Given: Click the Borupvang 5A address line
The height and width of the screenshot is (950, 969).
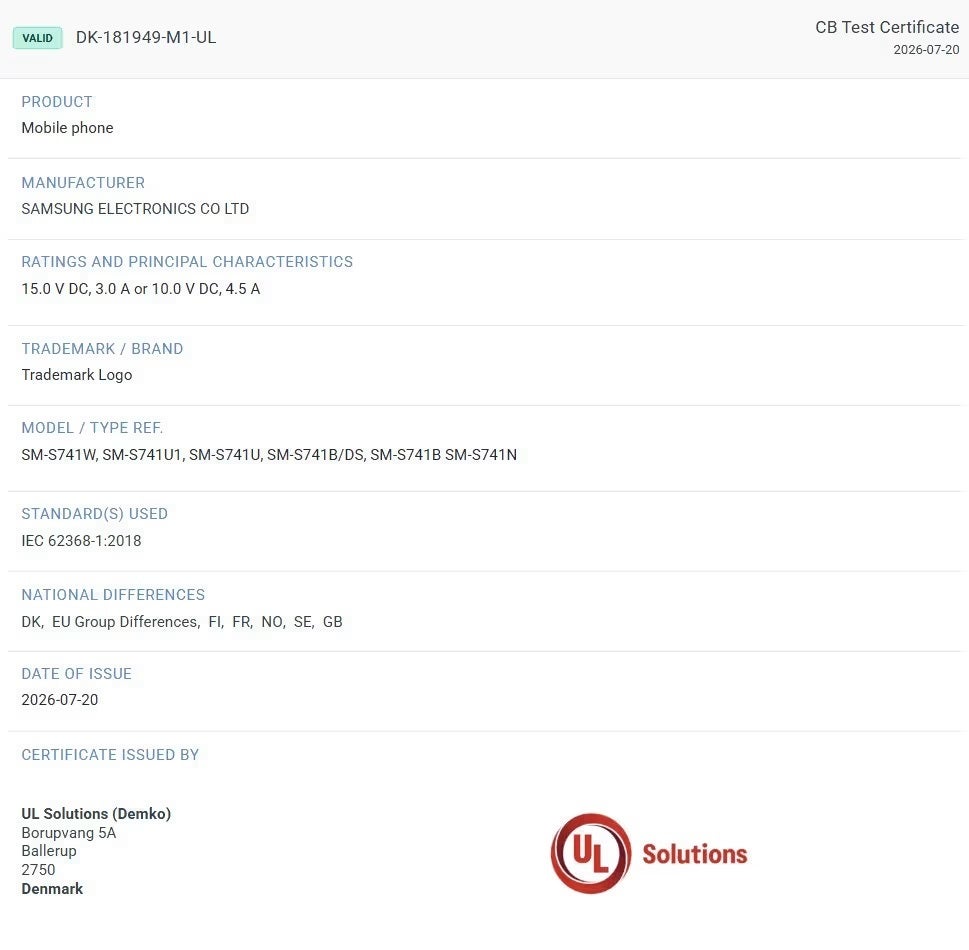Looking at the screenshot, I should click(x=69, y=833).
